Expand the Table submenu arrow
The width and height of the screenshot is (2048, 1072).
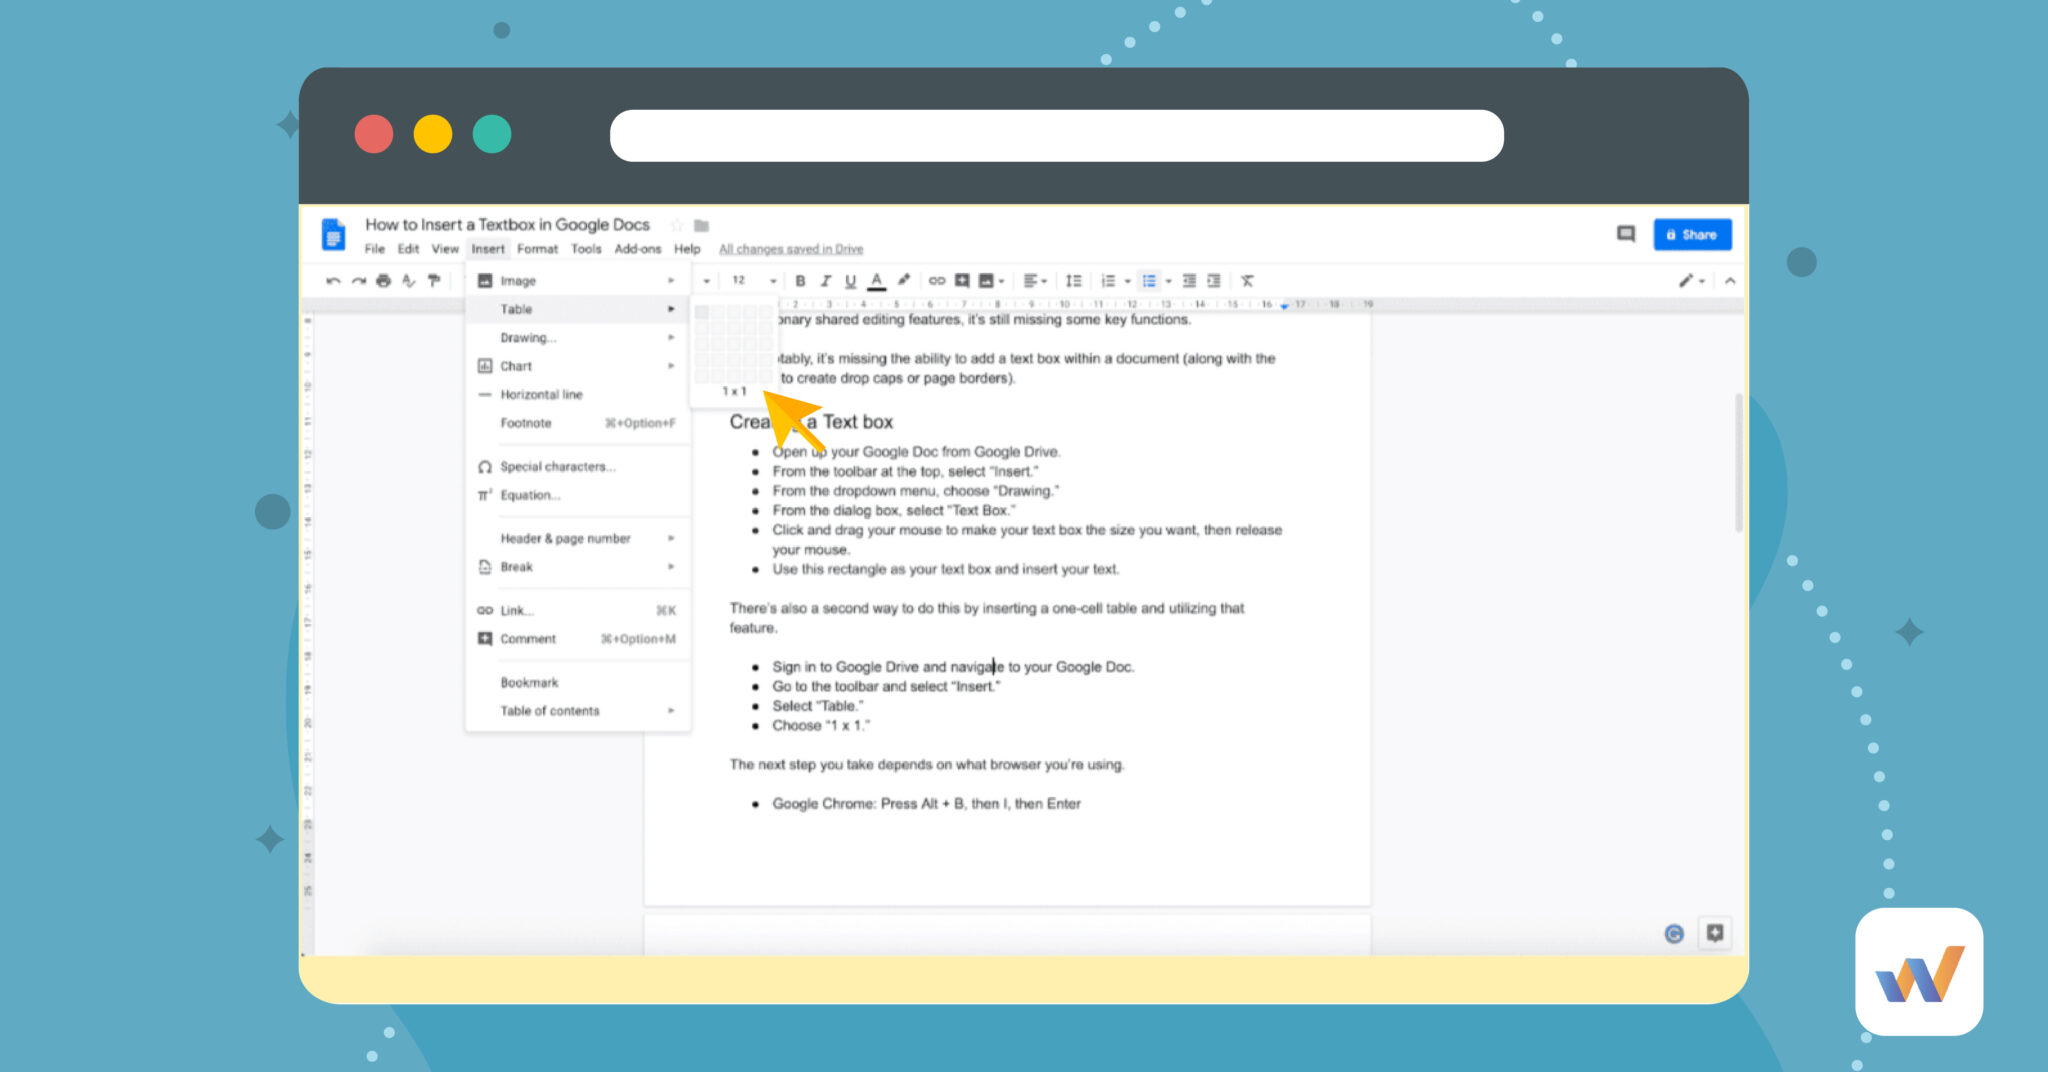click(x=670, y=309)
